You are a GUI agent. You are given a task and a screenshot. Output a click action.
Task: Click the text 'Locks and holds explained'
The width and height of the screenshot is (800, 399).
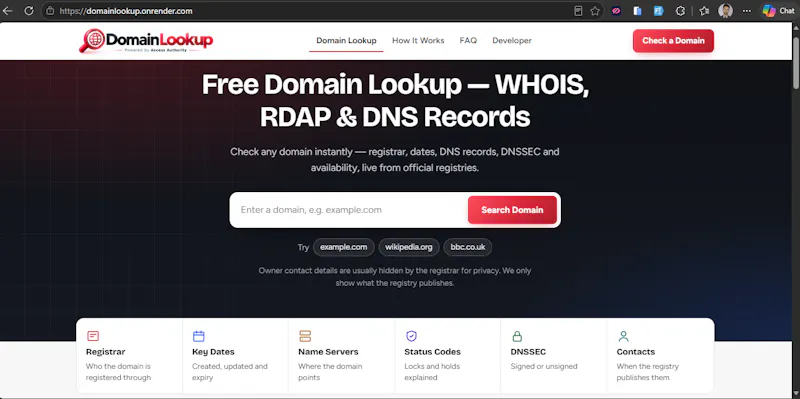pos(432,372)
